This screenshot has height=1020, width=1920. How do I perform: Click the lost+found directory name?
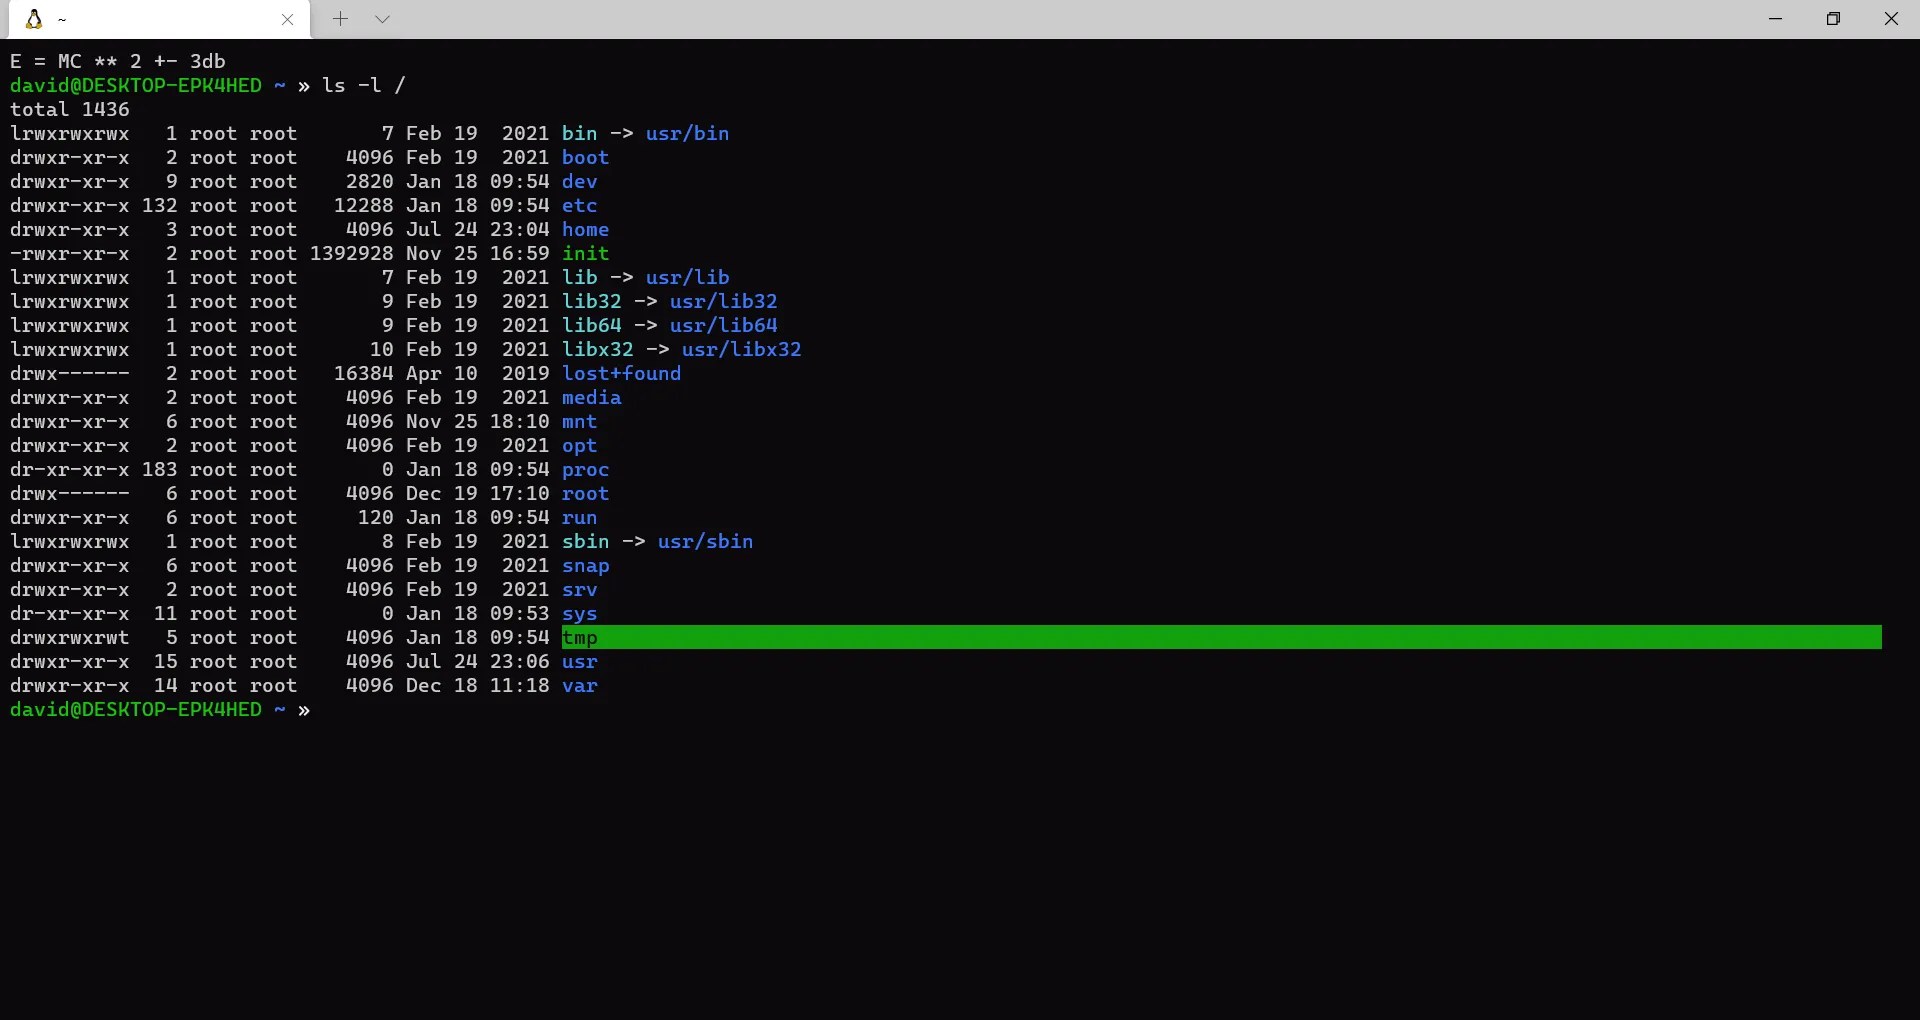pos(620,373)
